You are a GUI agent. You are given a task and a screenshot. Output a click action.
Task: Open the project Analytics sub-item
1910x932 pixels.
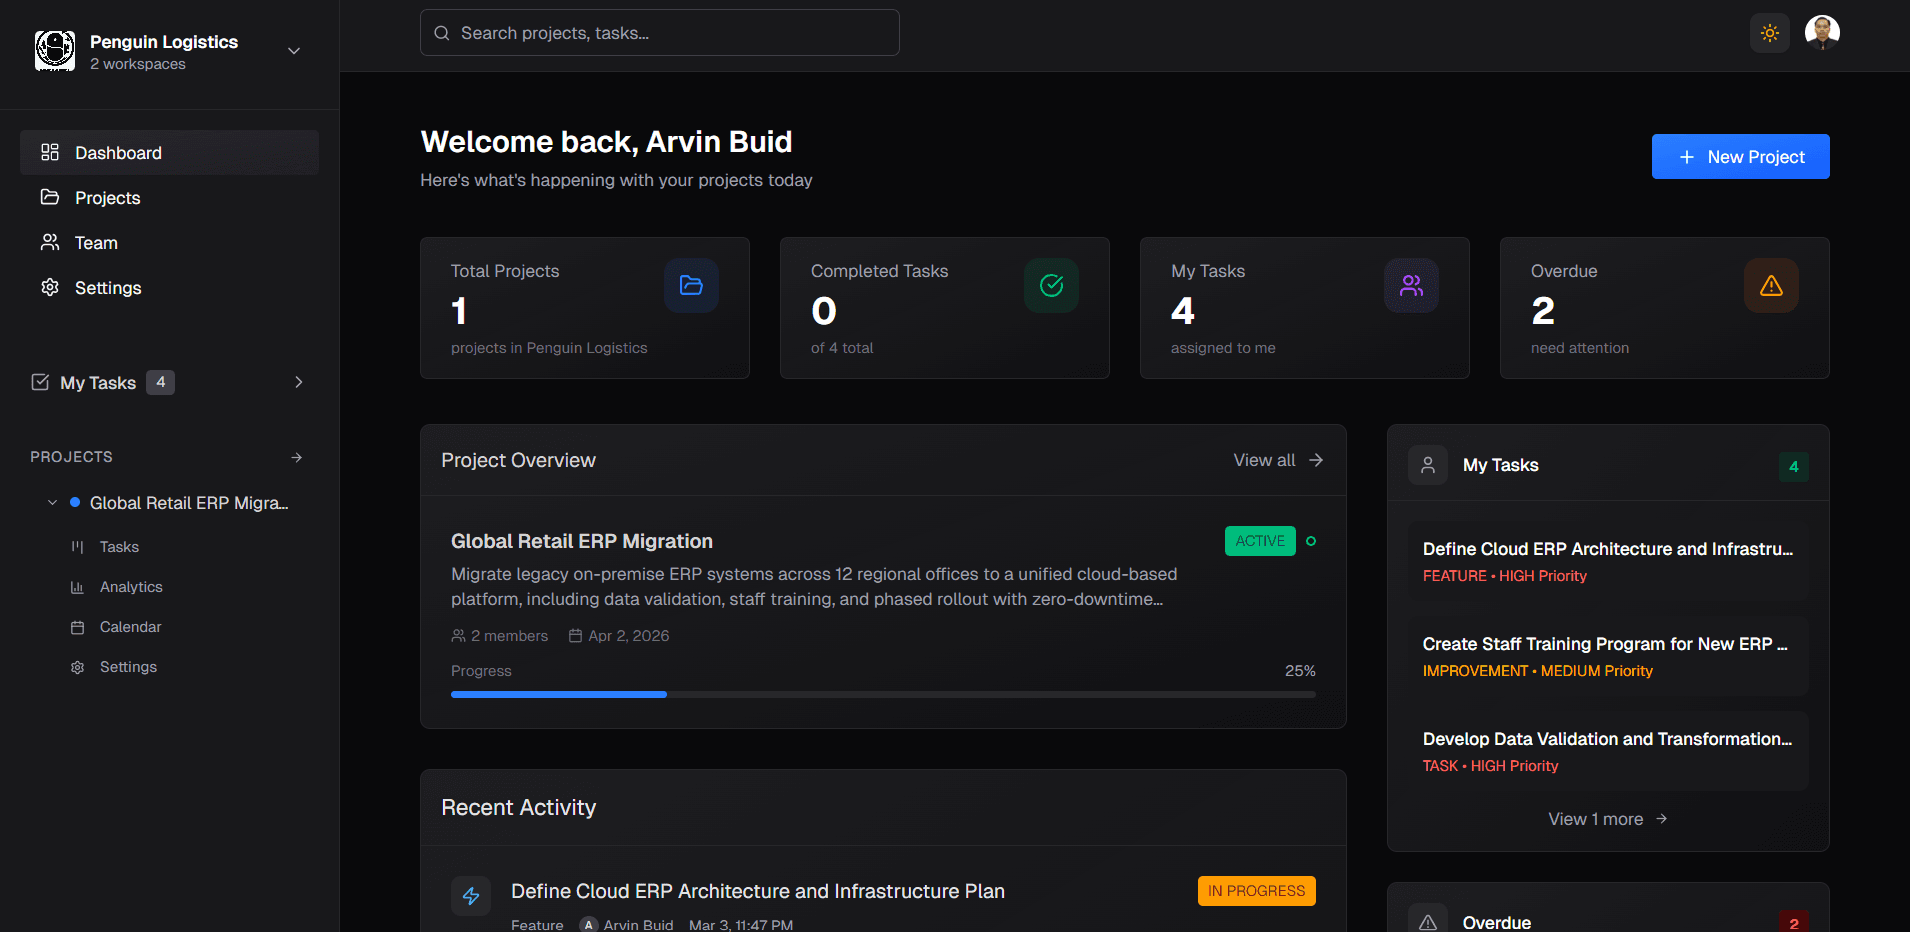(130, 587)
